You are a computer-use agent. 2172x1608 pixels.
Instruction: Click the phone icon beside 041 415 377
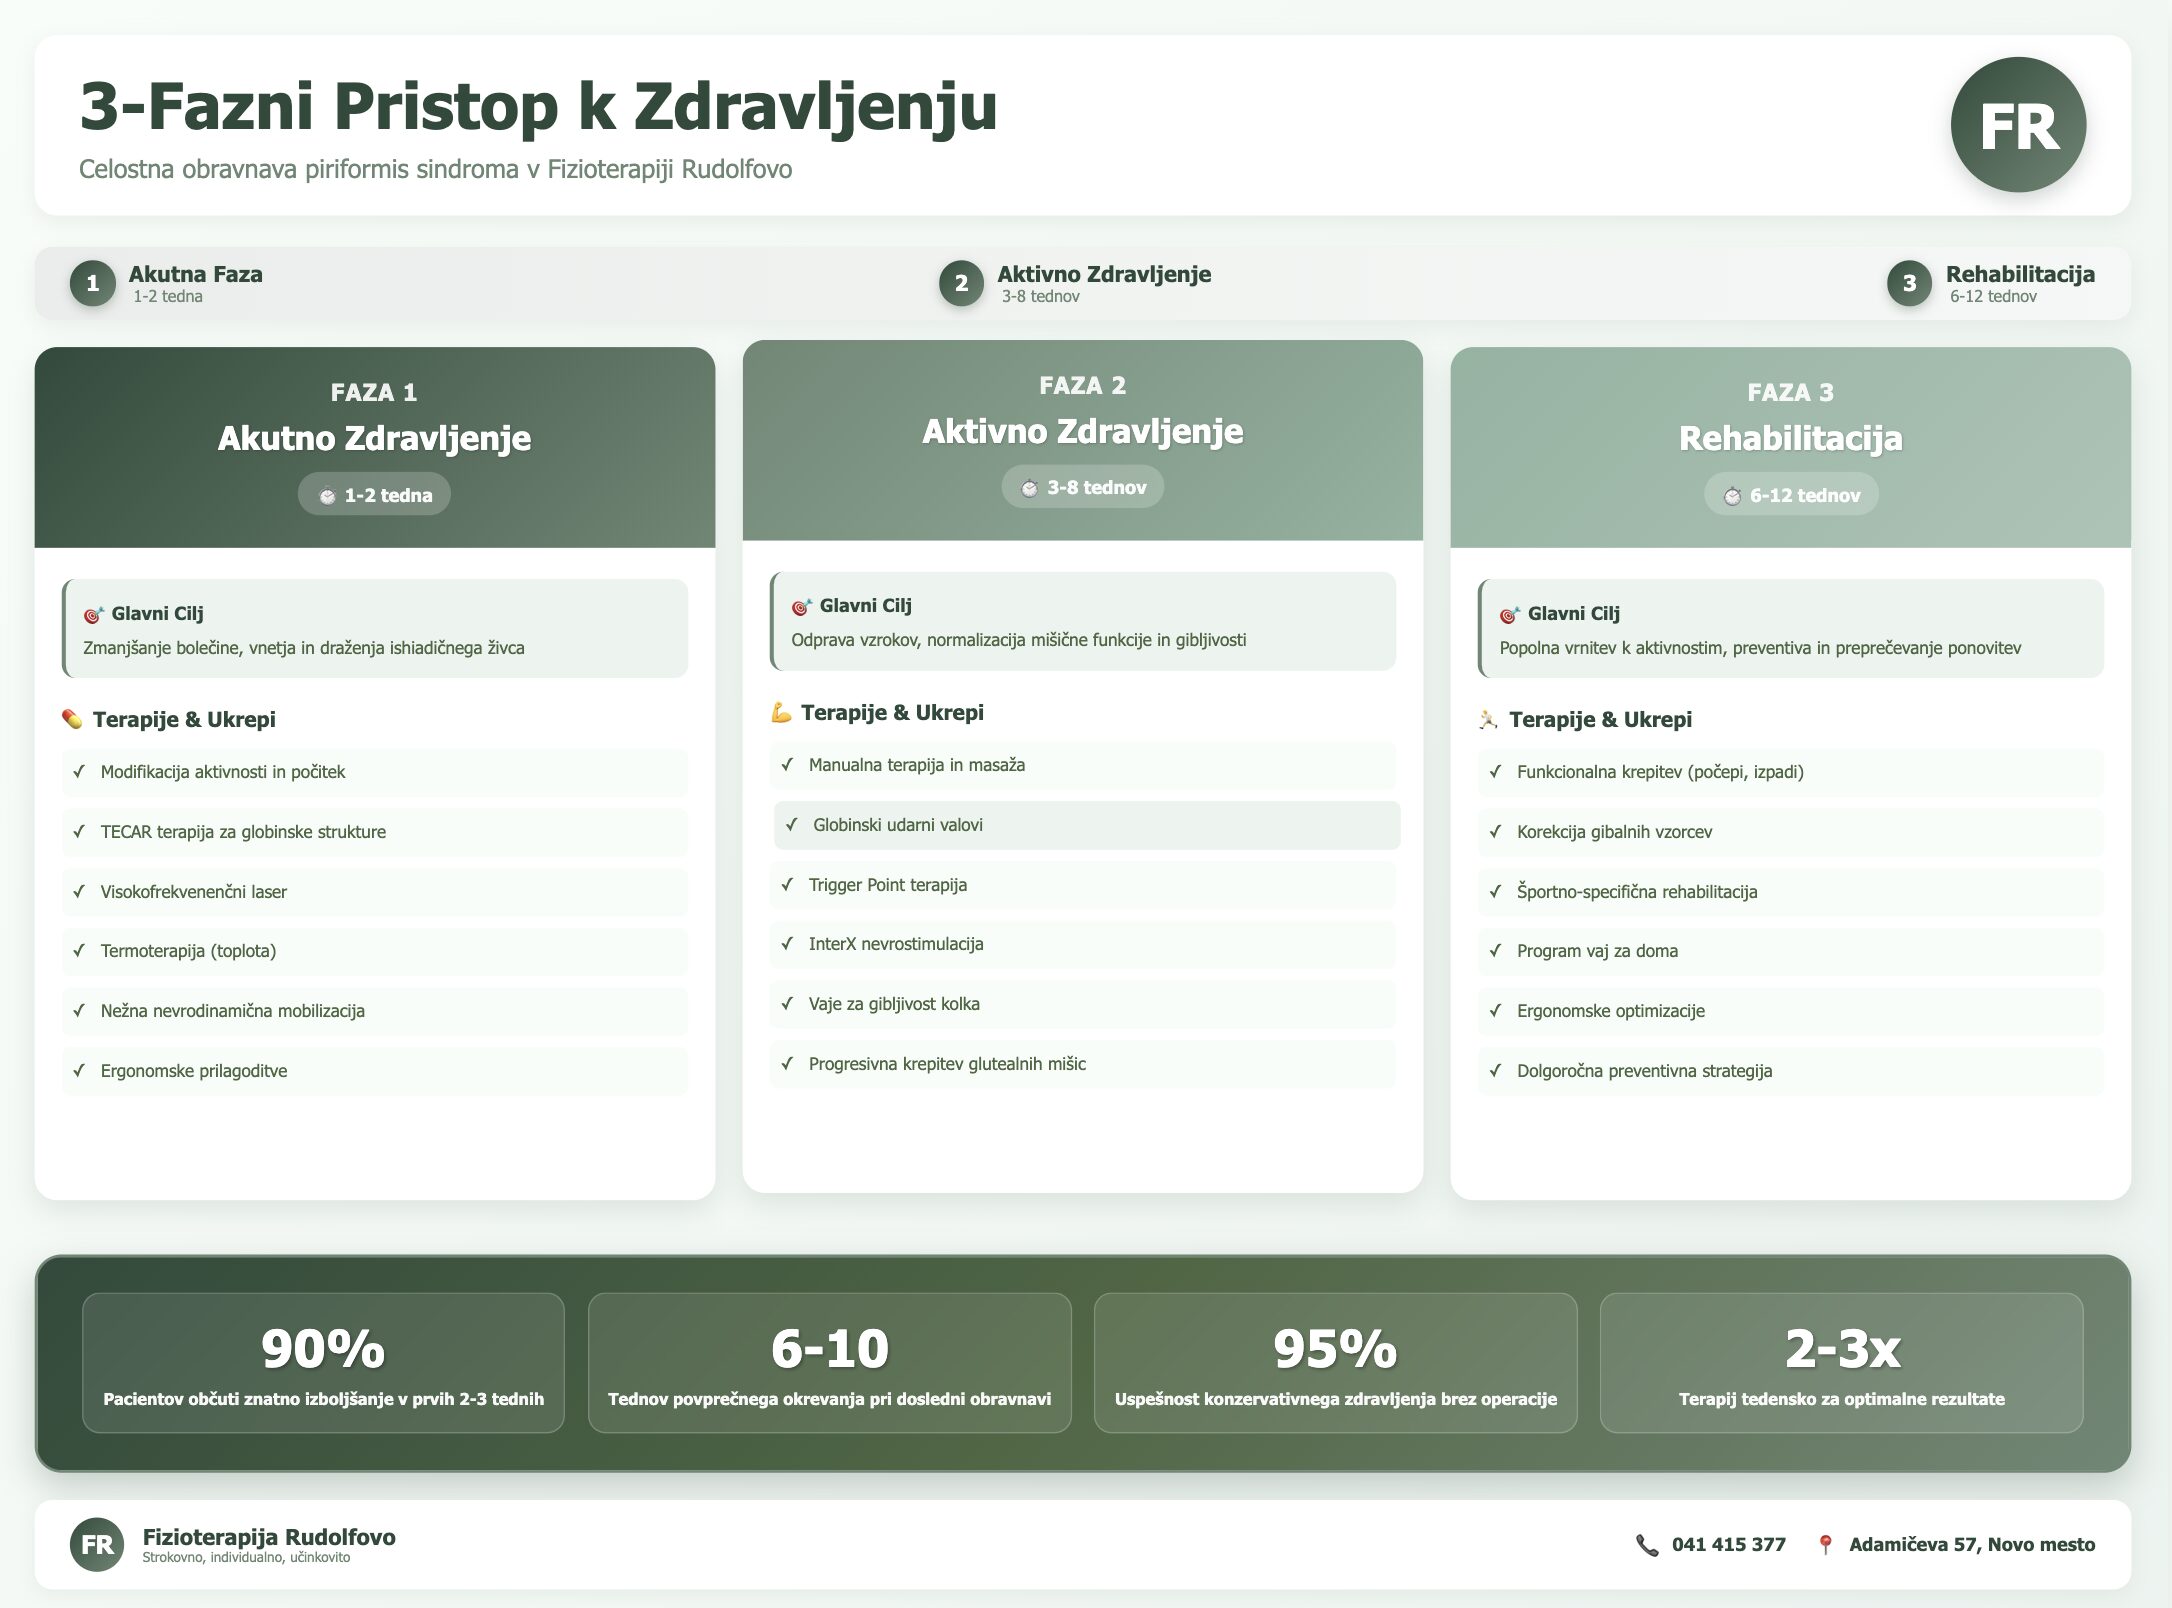pos(1646,1545)
